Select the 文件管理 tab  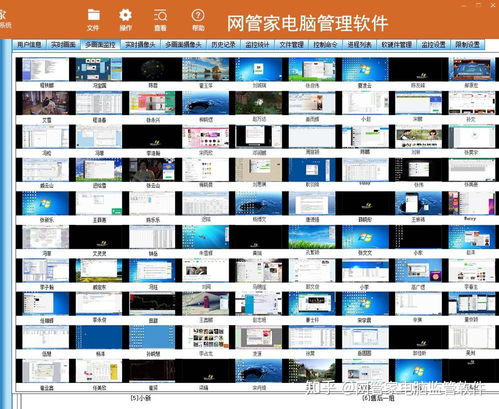point(291,44)
